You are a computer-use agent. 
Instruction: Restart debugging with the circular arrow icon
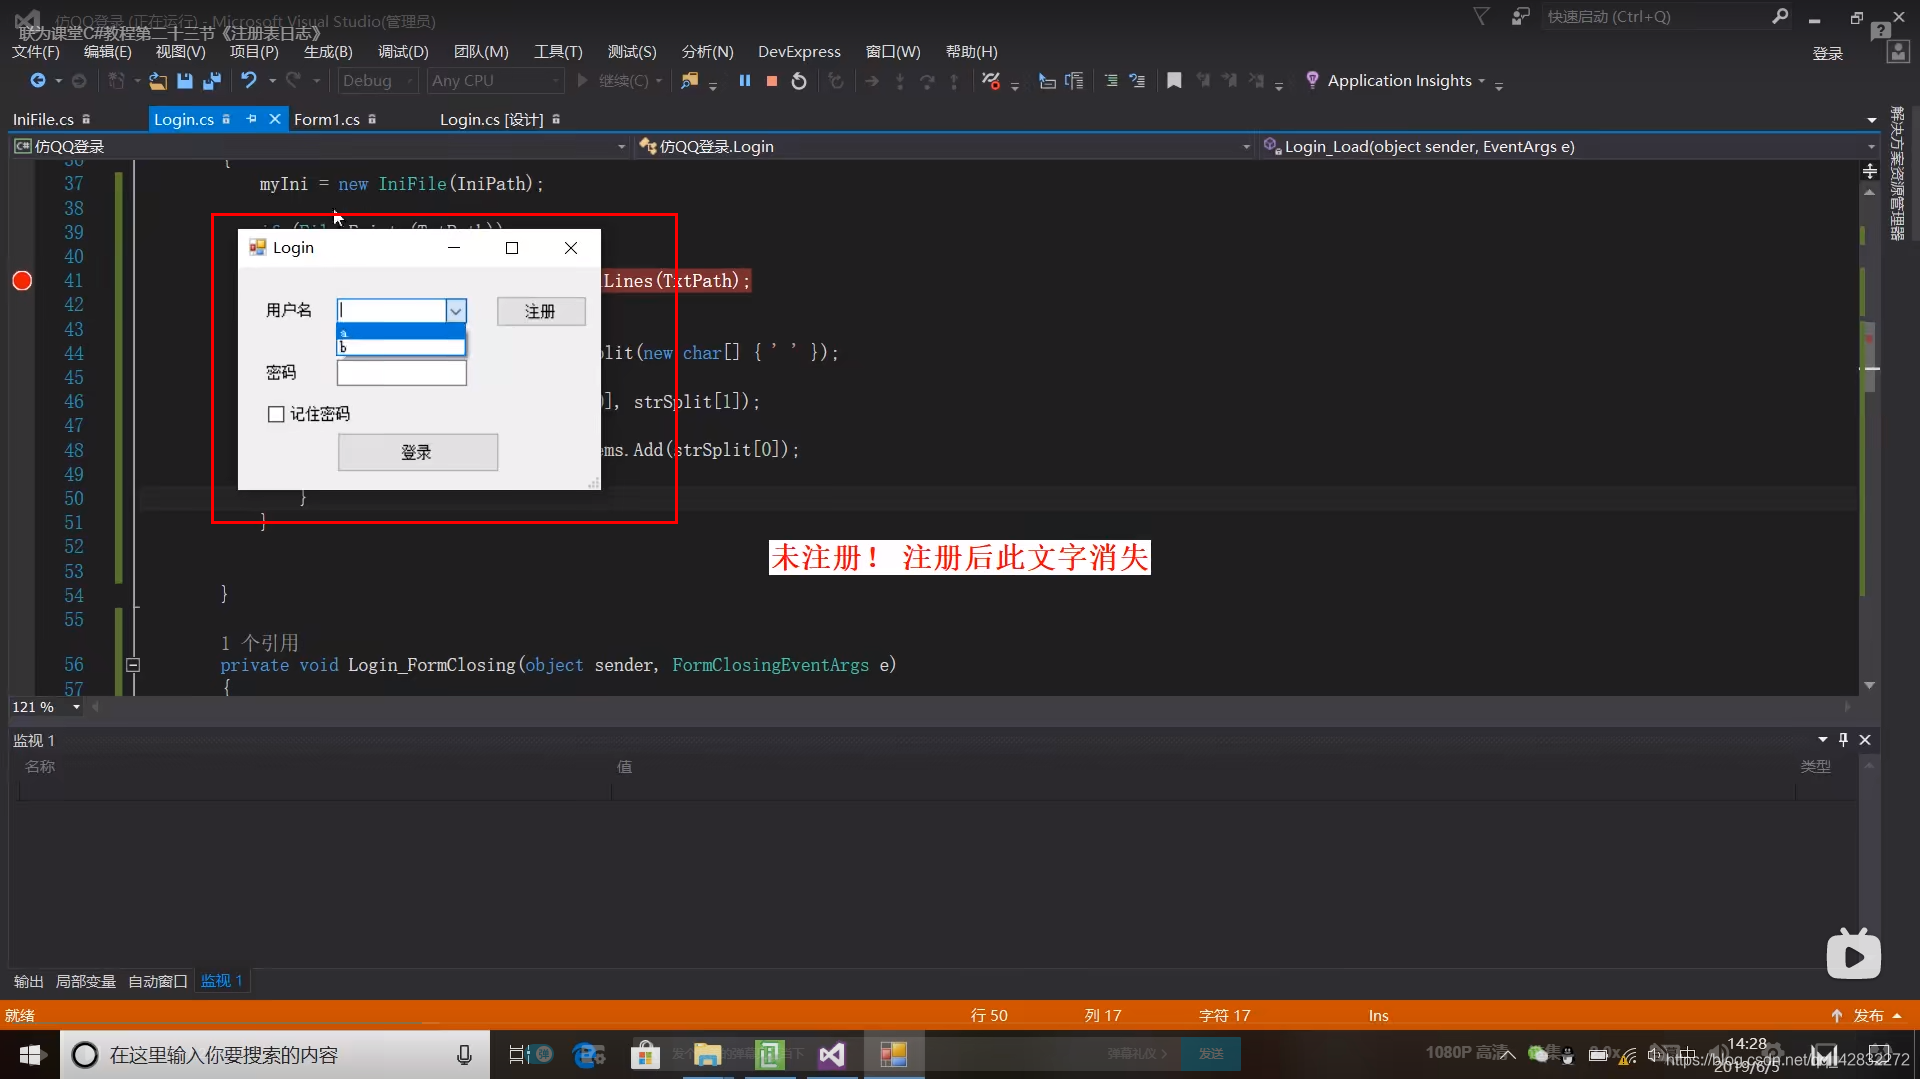[x=799, y=81]
